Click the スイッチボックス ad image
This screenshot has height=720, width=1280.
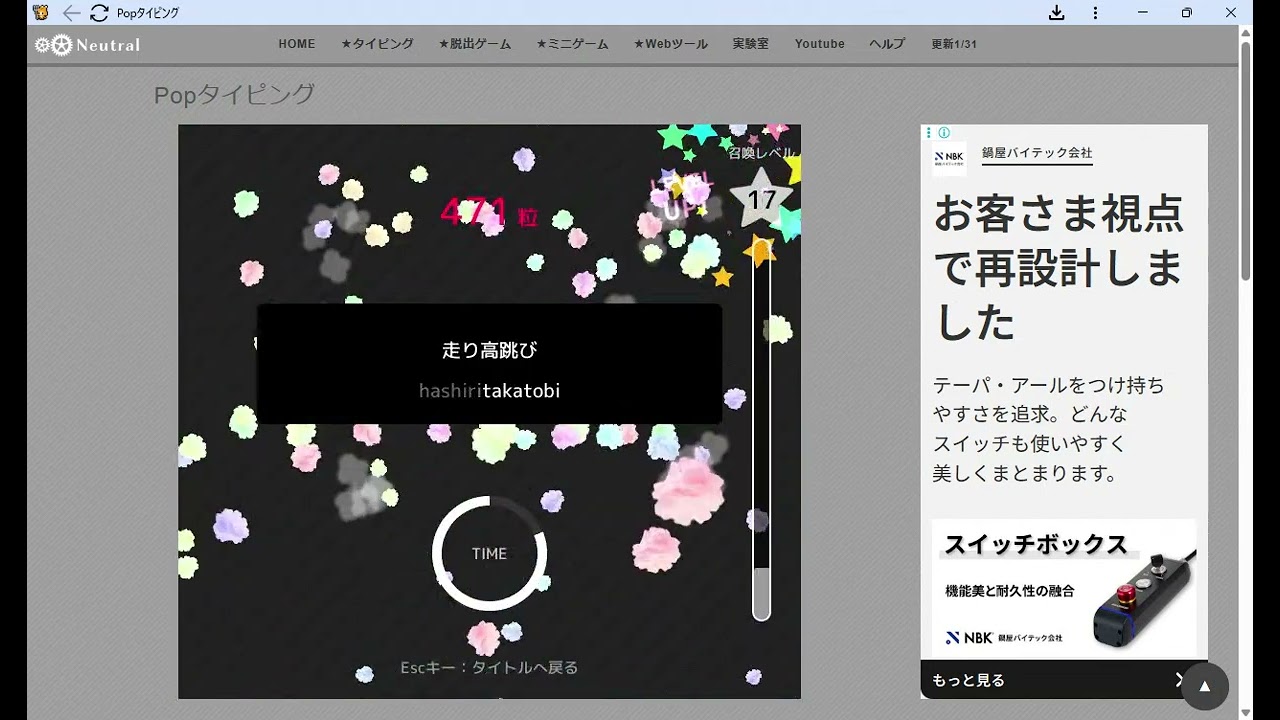tap(1064, 588)
